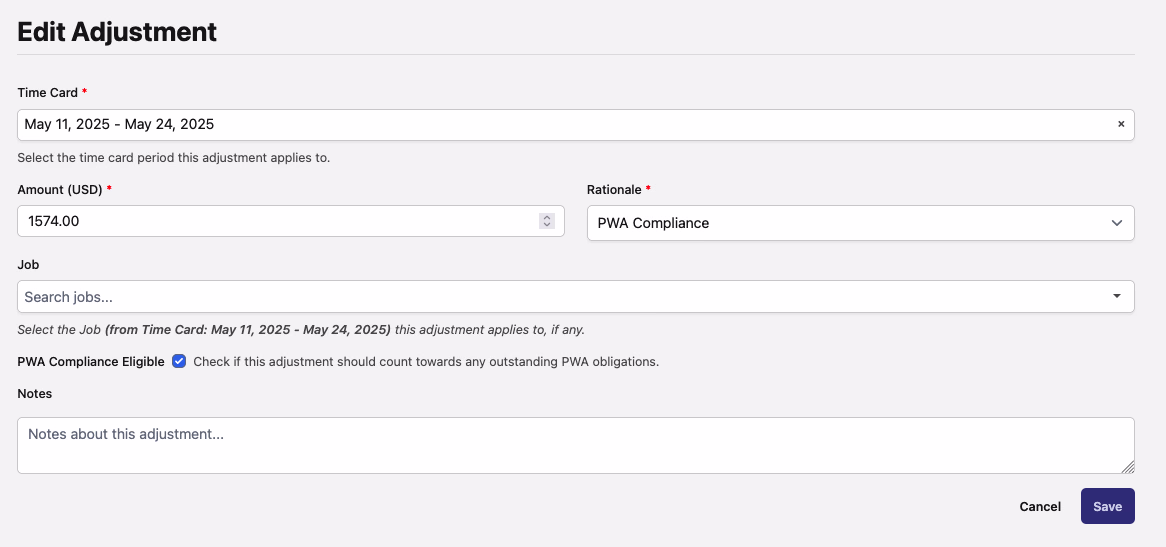Save the adjustment
Screen dimensions: 1166x547
point(1107,506)
